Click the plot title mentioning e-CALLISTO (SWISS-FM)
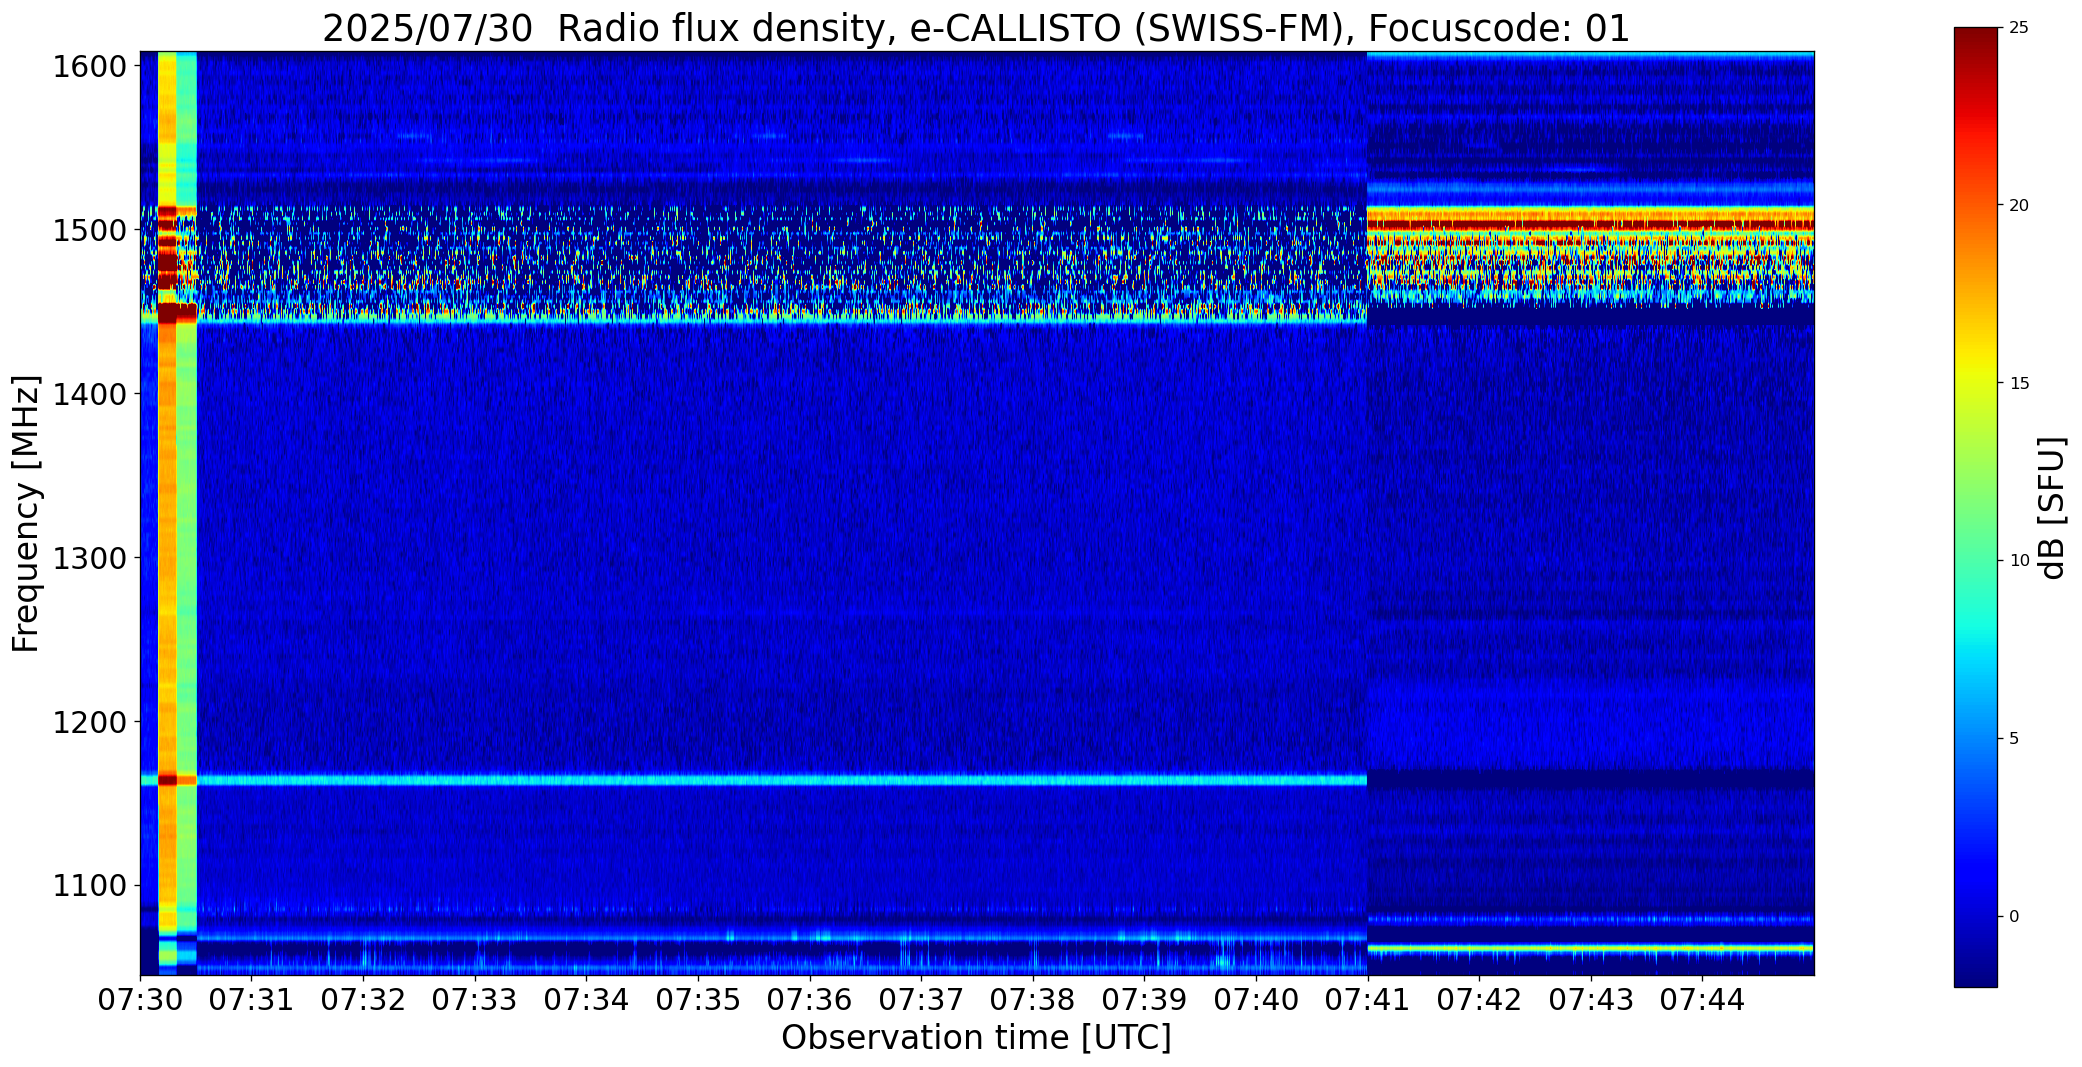This screenshot has width=2082, height=1067. 976,28
